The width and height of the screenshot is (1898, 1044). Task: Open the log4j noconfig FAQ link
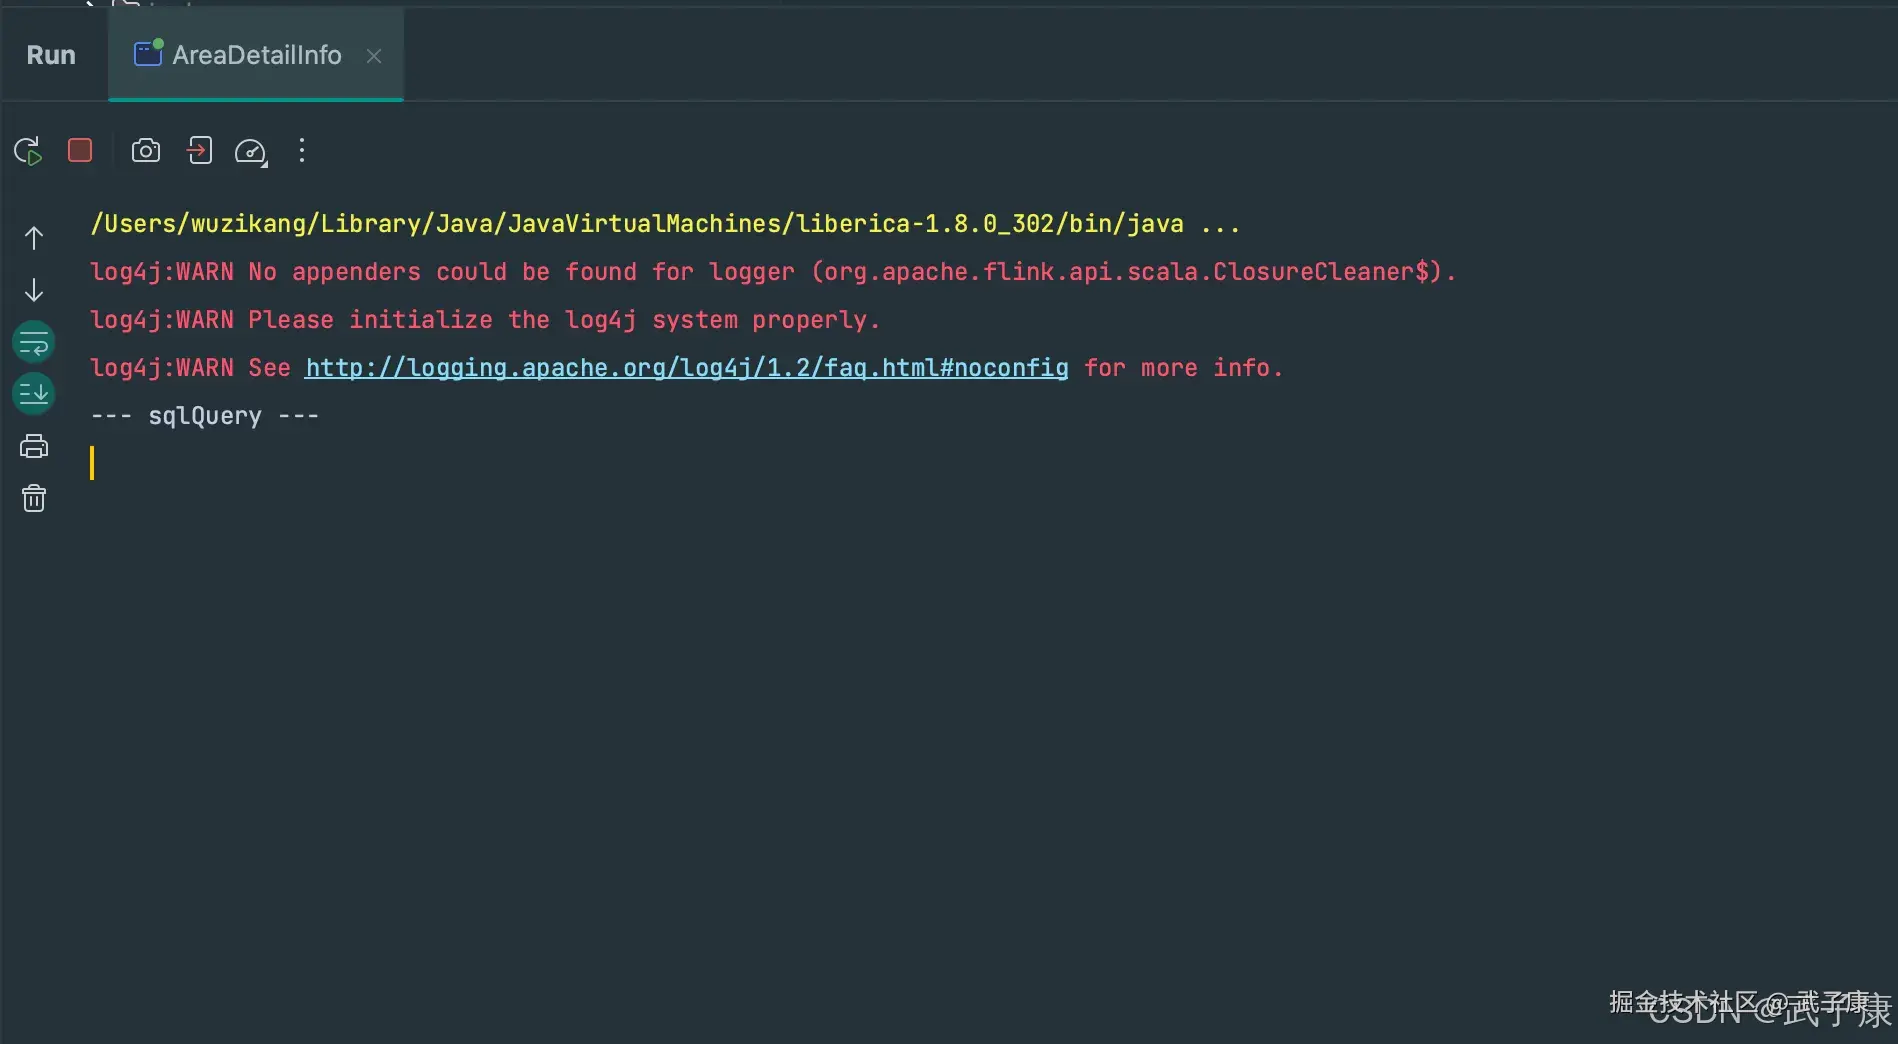[686, 367]
